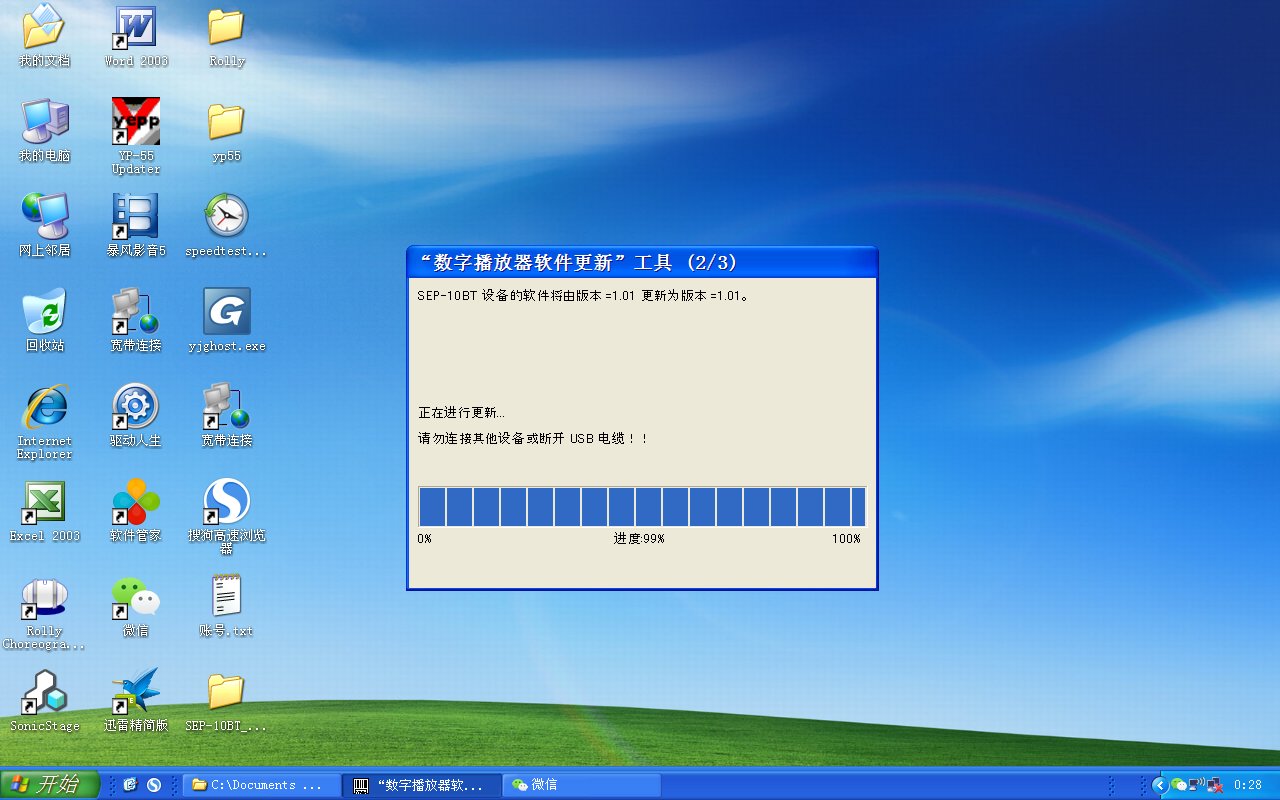1280x800 pixels.
Task: Launch Sogou browser from the quick launch bar
Action: coord(154,785)
